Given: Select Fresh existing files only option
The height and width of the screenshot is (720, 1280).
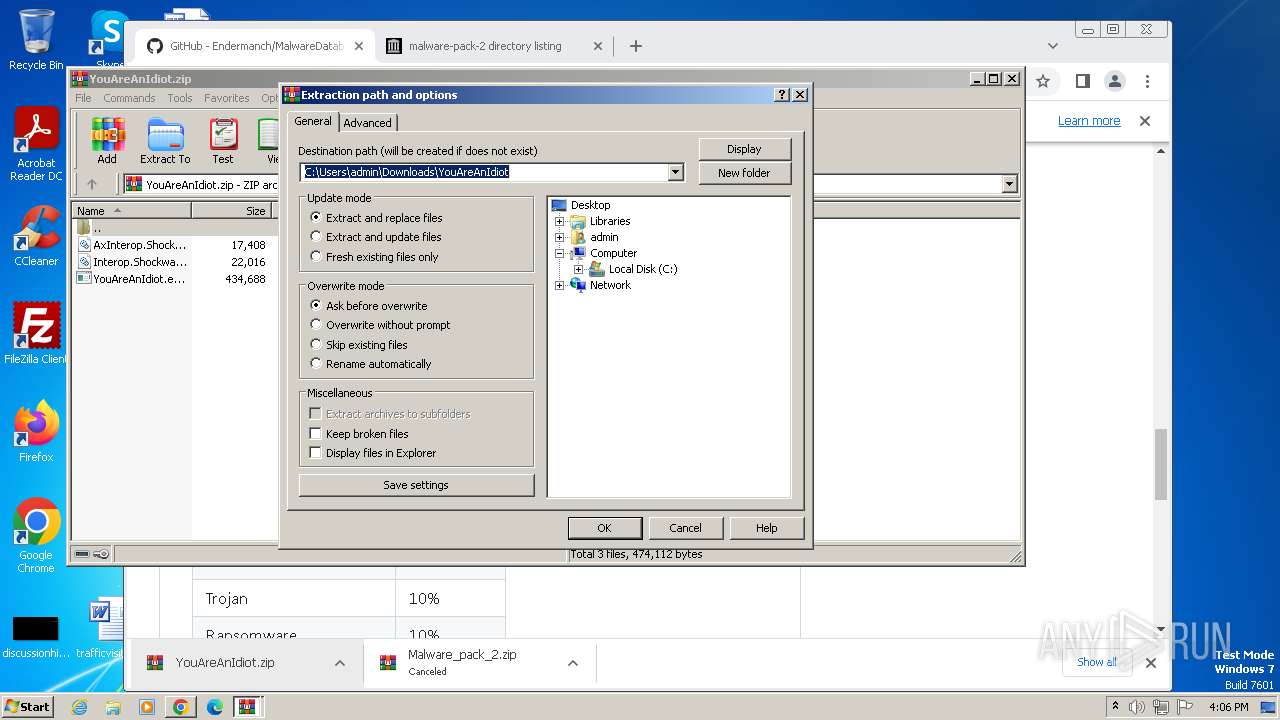Looking at the screenshot, I should (x=375, y=257).
